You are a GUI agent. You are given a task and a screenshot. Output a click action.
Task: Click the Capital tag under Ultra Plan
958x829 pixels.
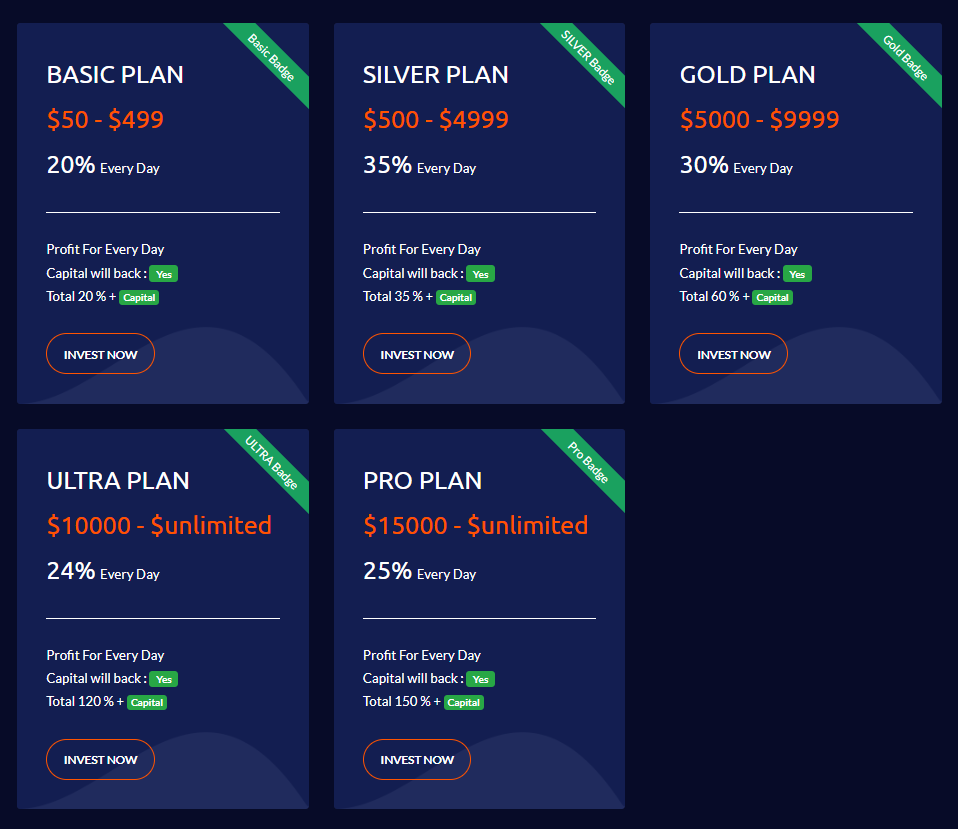coord(147,702)
